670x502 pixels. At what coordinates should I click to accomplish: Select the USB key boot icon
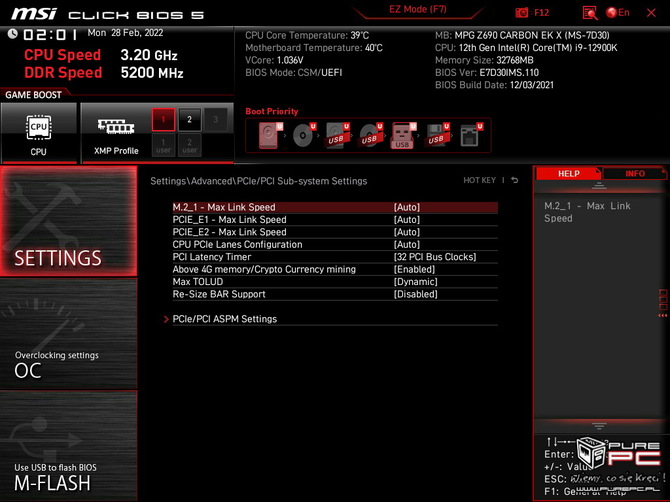click(x=403, y=135)
